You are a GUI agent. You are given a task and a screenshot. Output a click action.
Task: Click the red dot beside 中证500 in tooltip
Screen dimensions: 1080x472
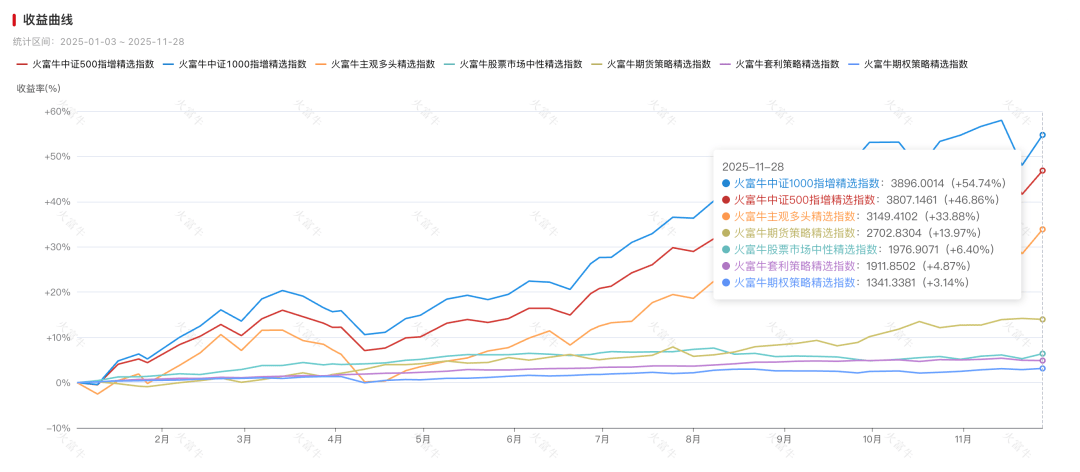tap(726, 200)
